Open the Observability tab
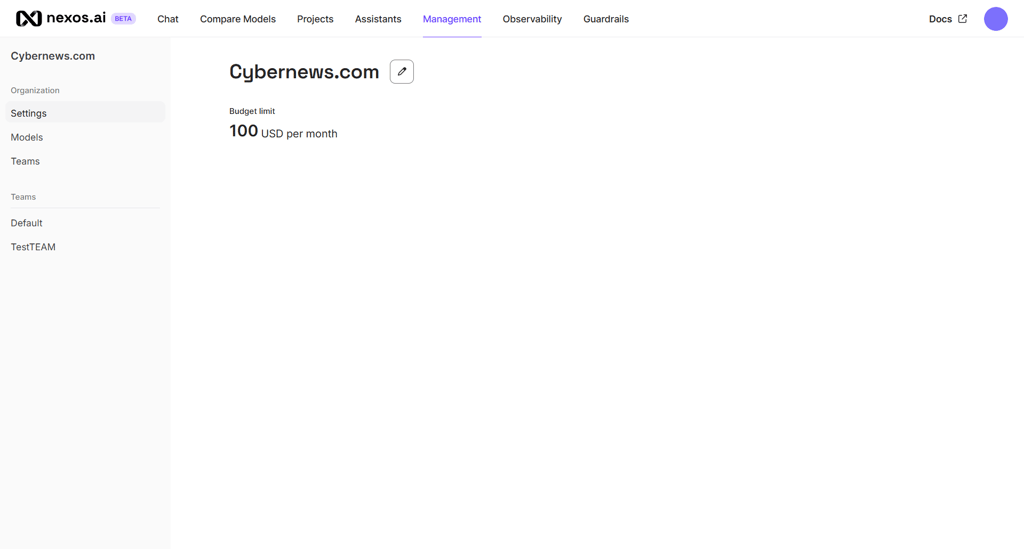This screenshot has height=549, width=1024. pyautogui.click(x=532, y=19)
